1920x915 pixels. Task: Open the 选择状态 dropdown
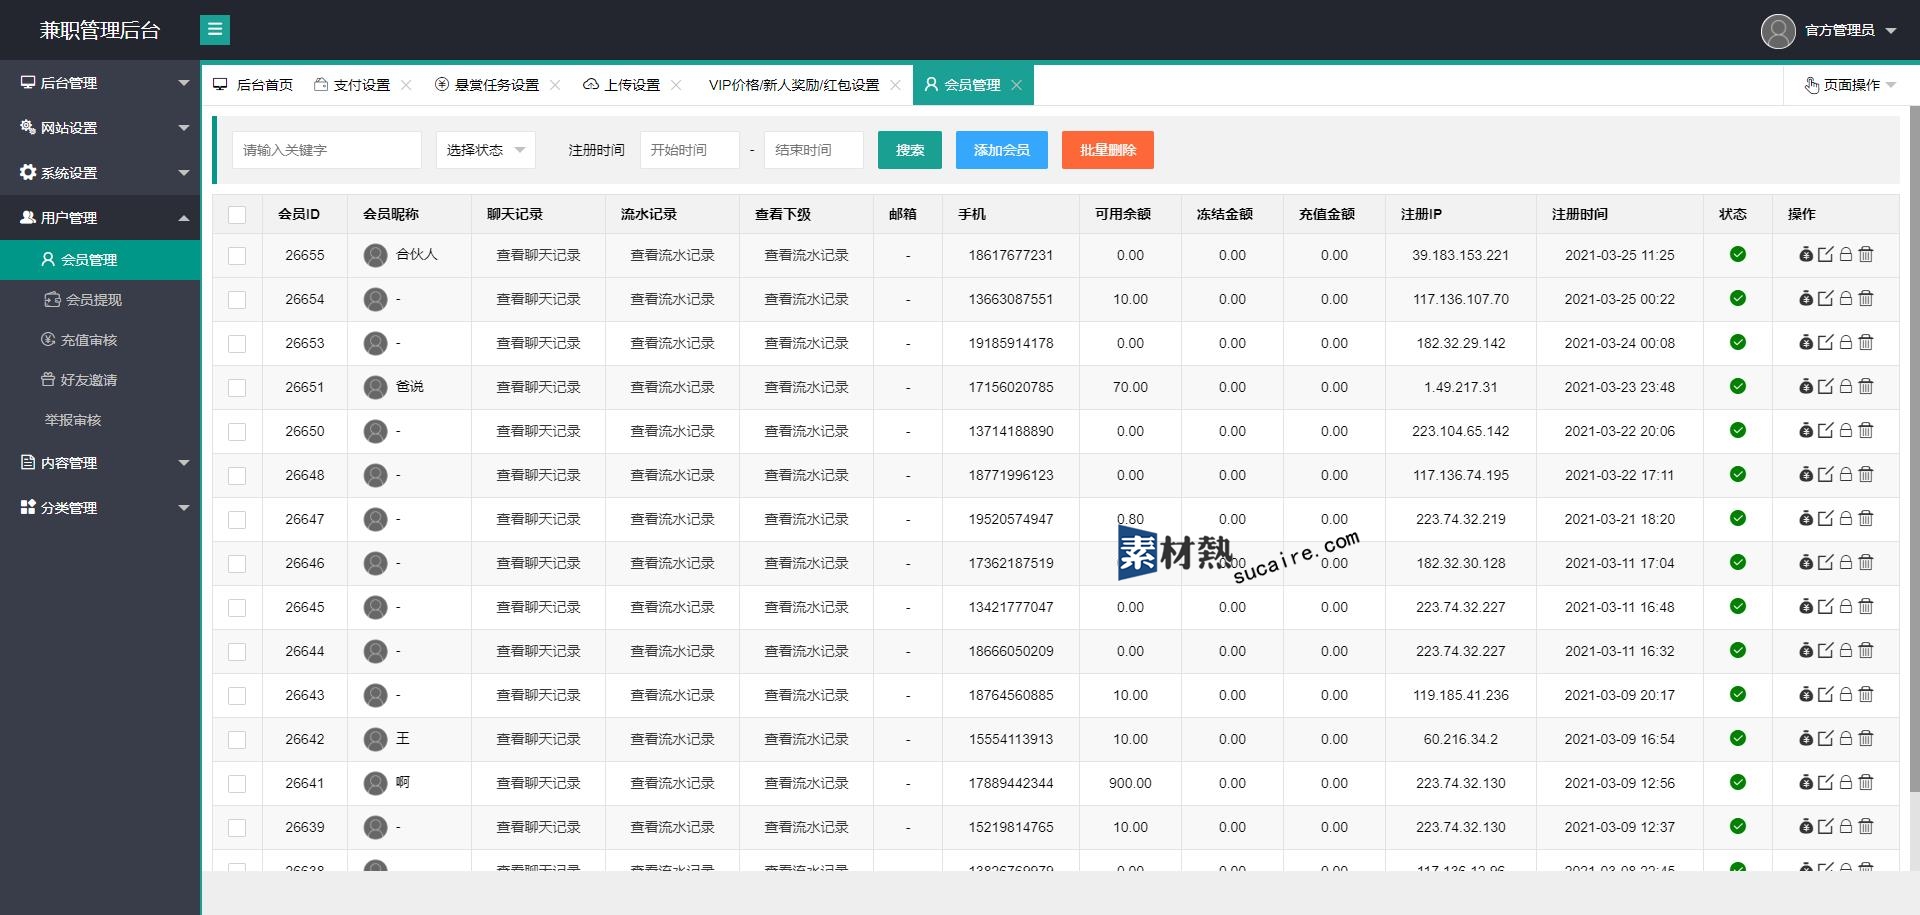pyautogui.click(x=486, y=150)
